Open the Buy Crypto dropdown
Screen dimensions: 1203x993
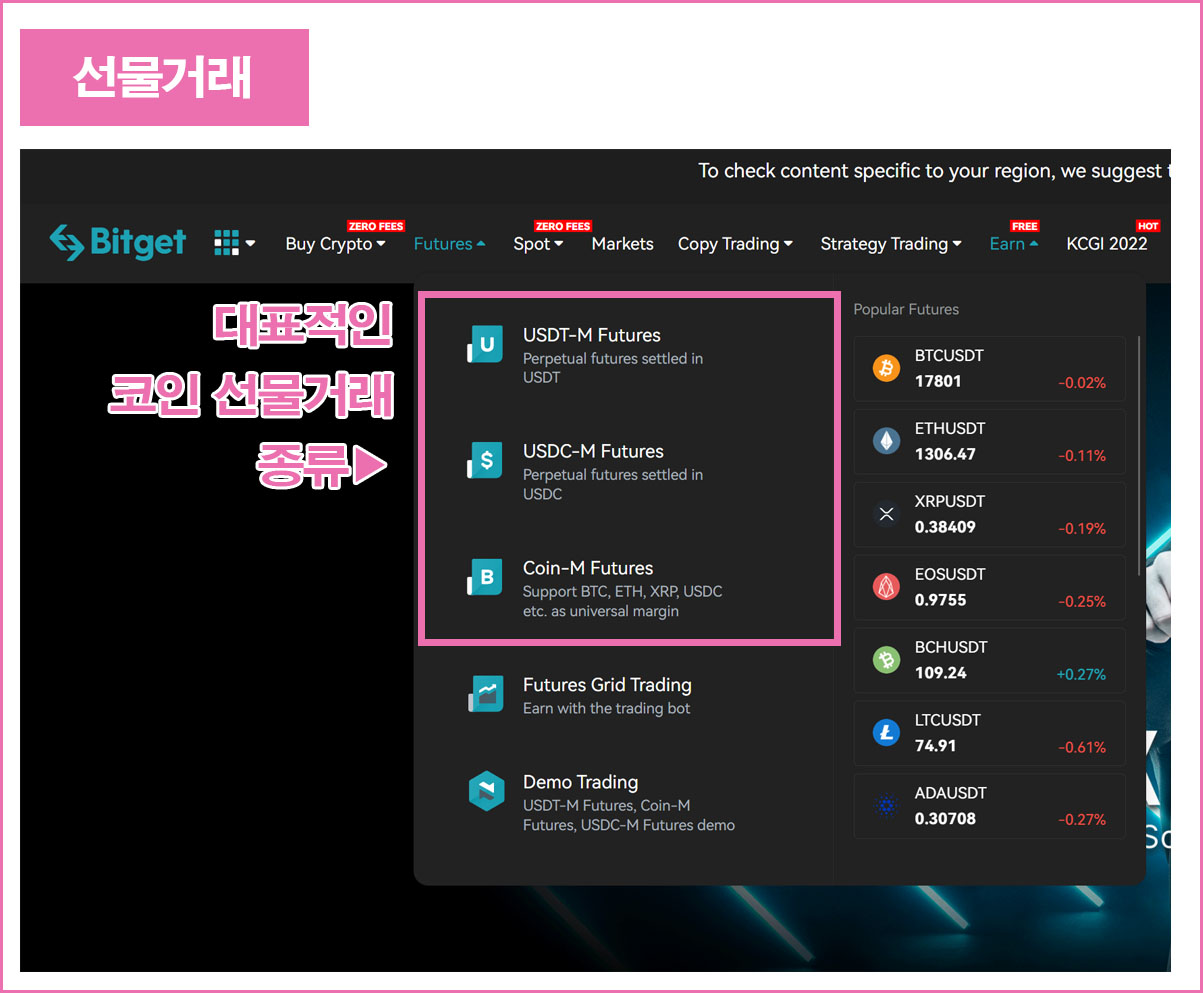click(335, 244)
